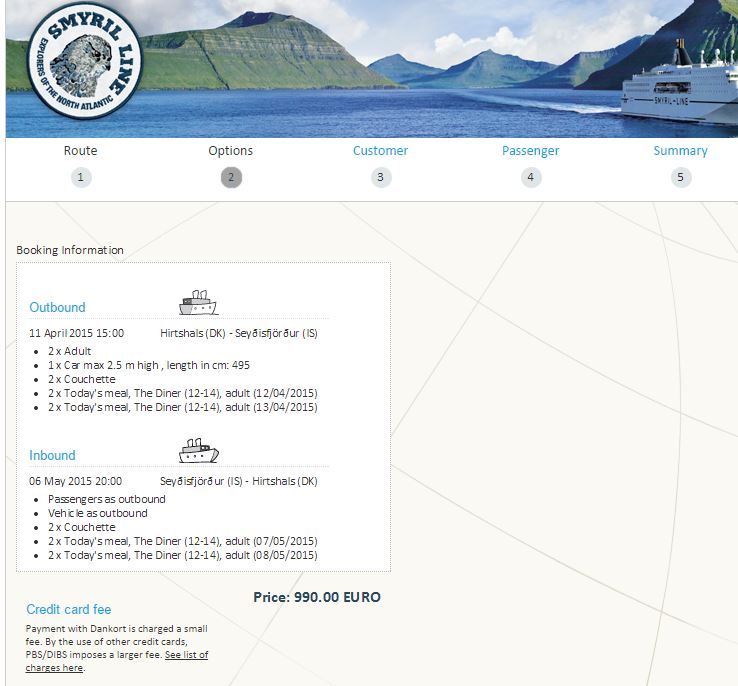Click the inbound '2 x Couchette' line
This screenshot has width=738, height=686.
[x=81, y=527]
